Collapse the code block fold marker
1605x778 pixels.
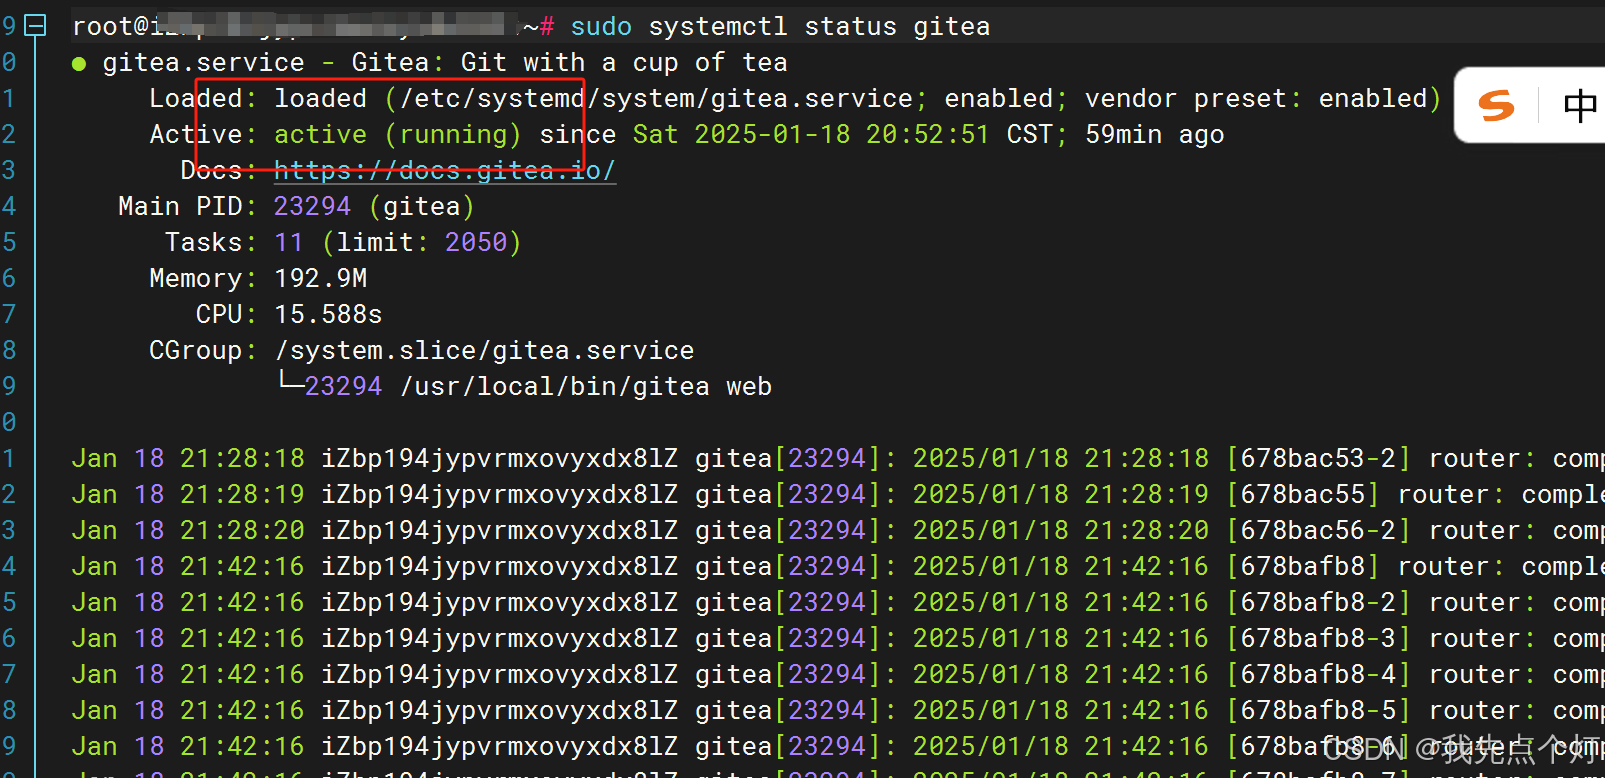click(x=35, y=26)
